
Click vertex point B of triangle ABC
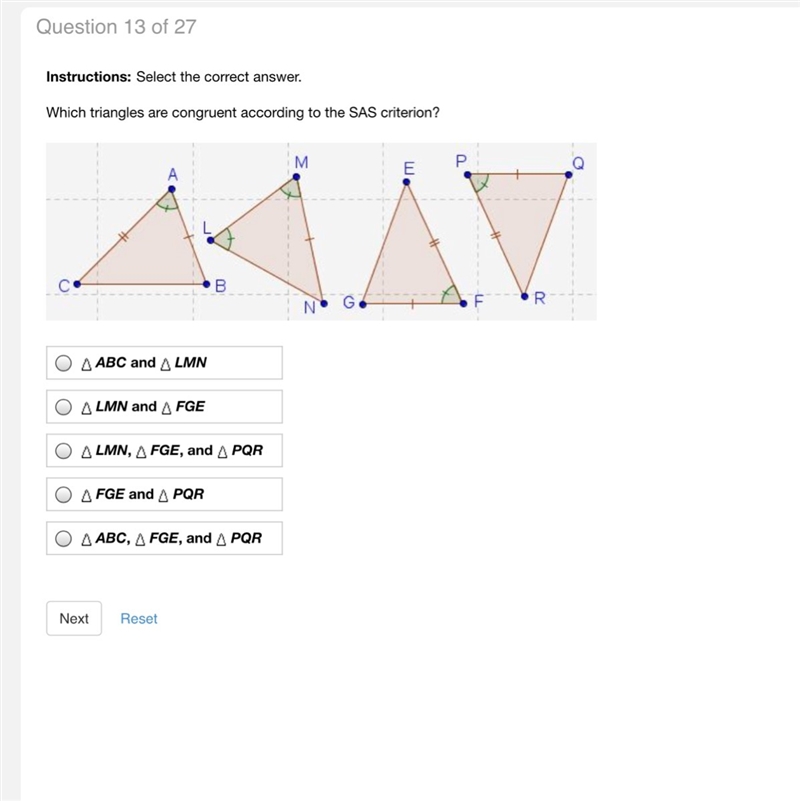(206, 284)
